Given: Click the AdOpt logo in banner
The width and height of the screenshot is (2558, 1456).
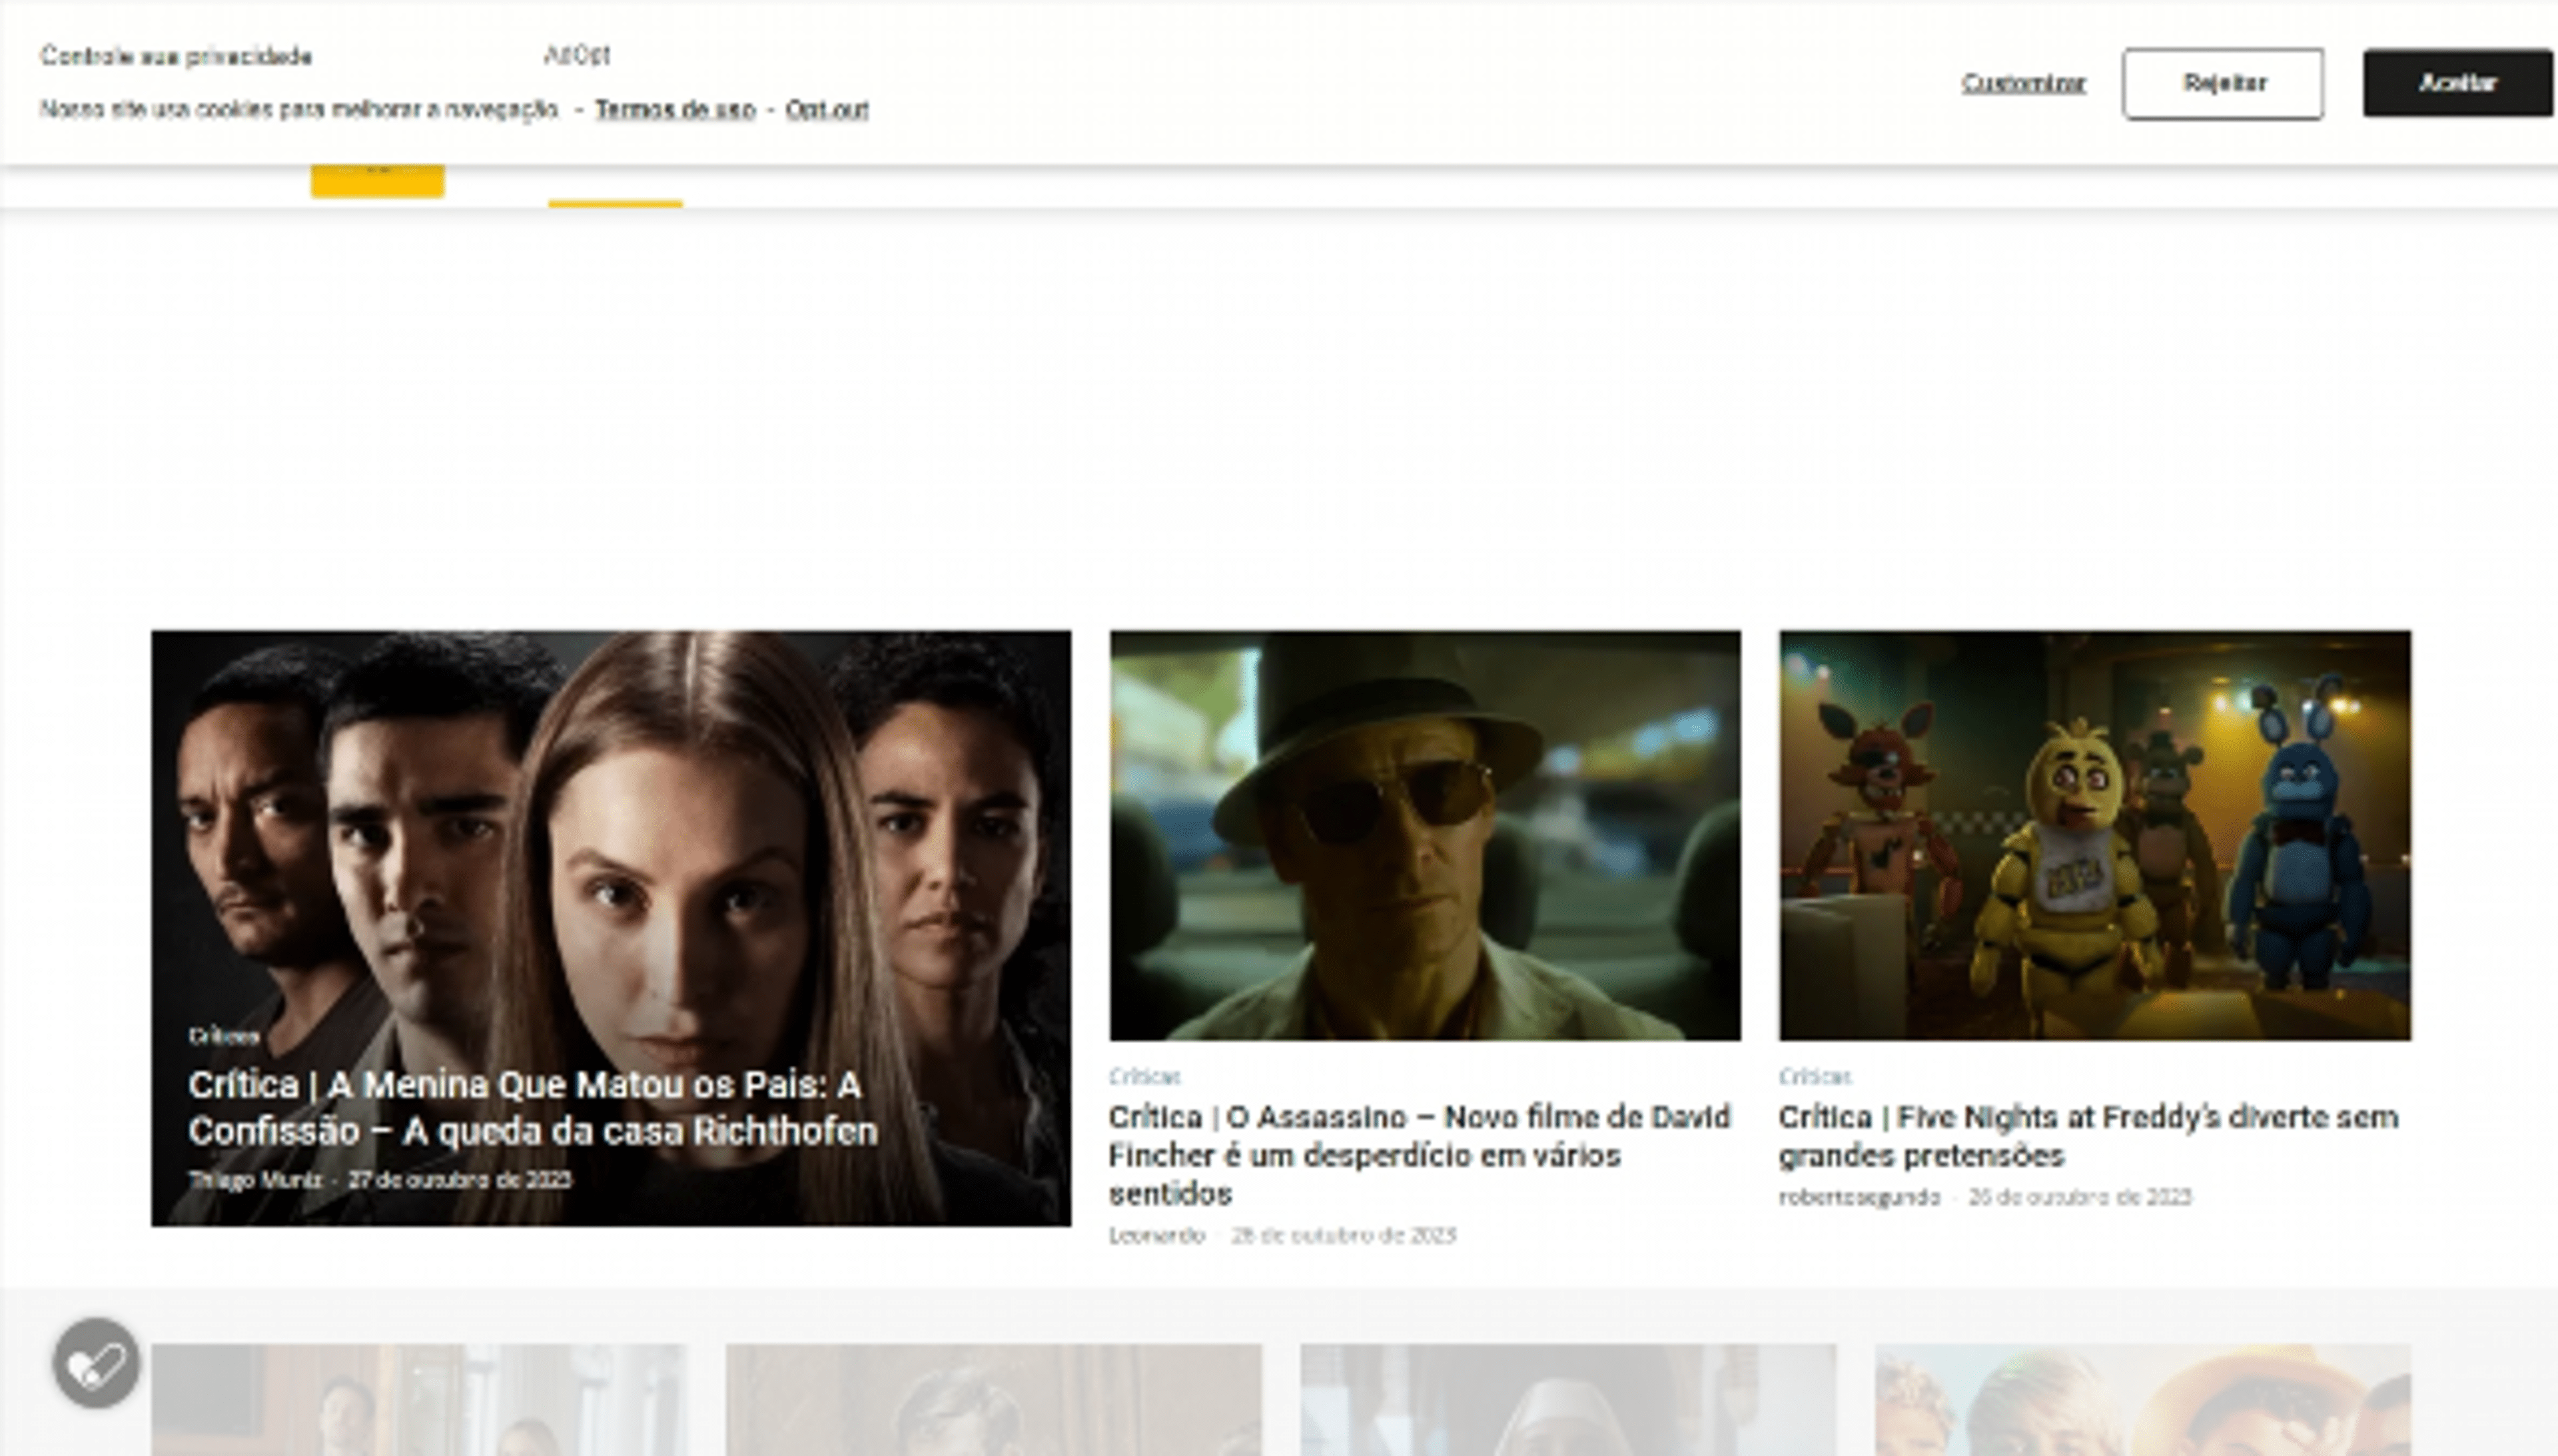Looking at the screenshot, I should [x=577, y=55].
